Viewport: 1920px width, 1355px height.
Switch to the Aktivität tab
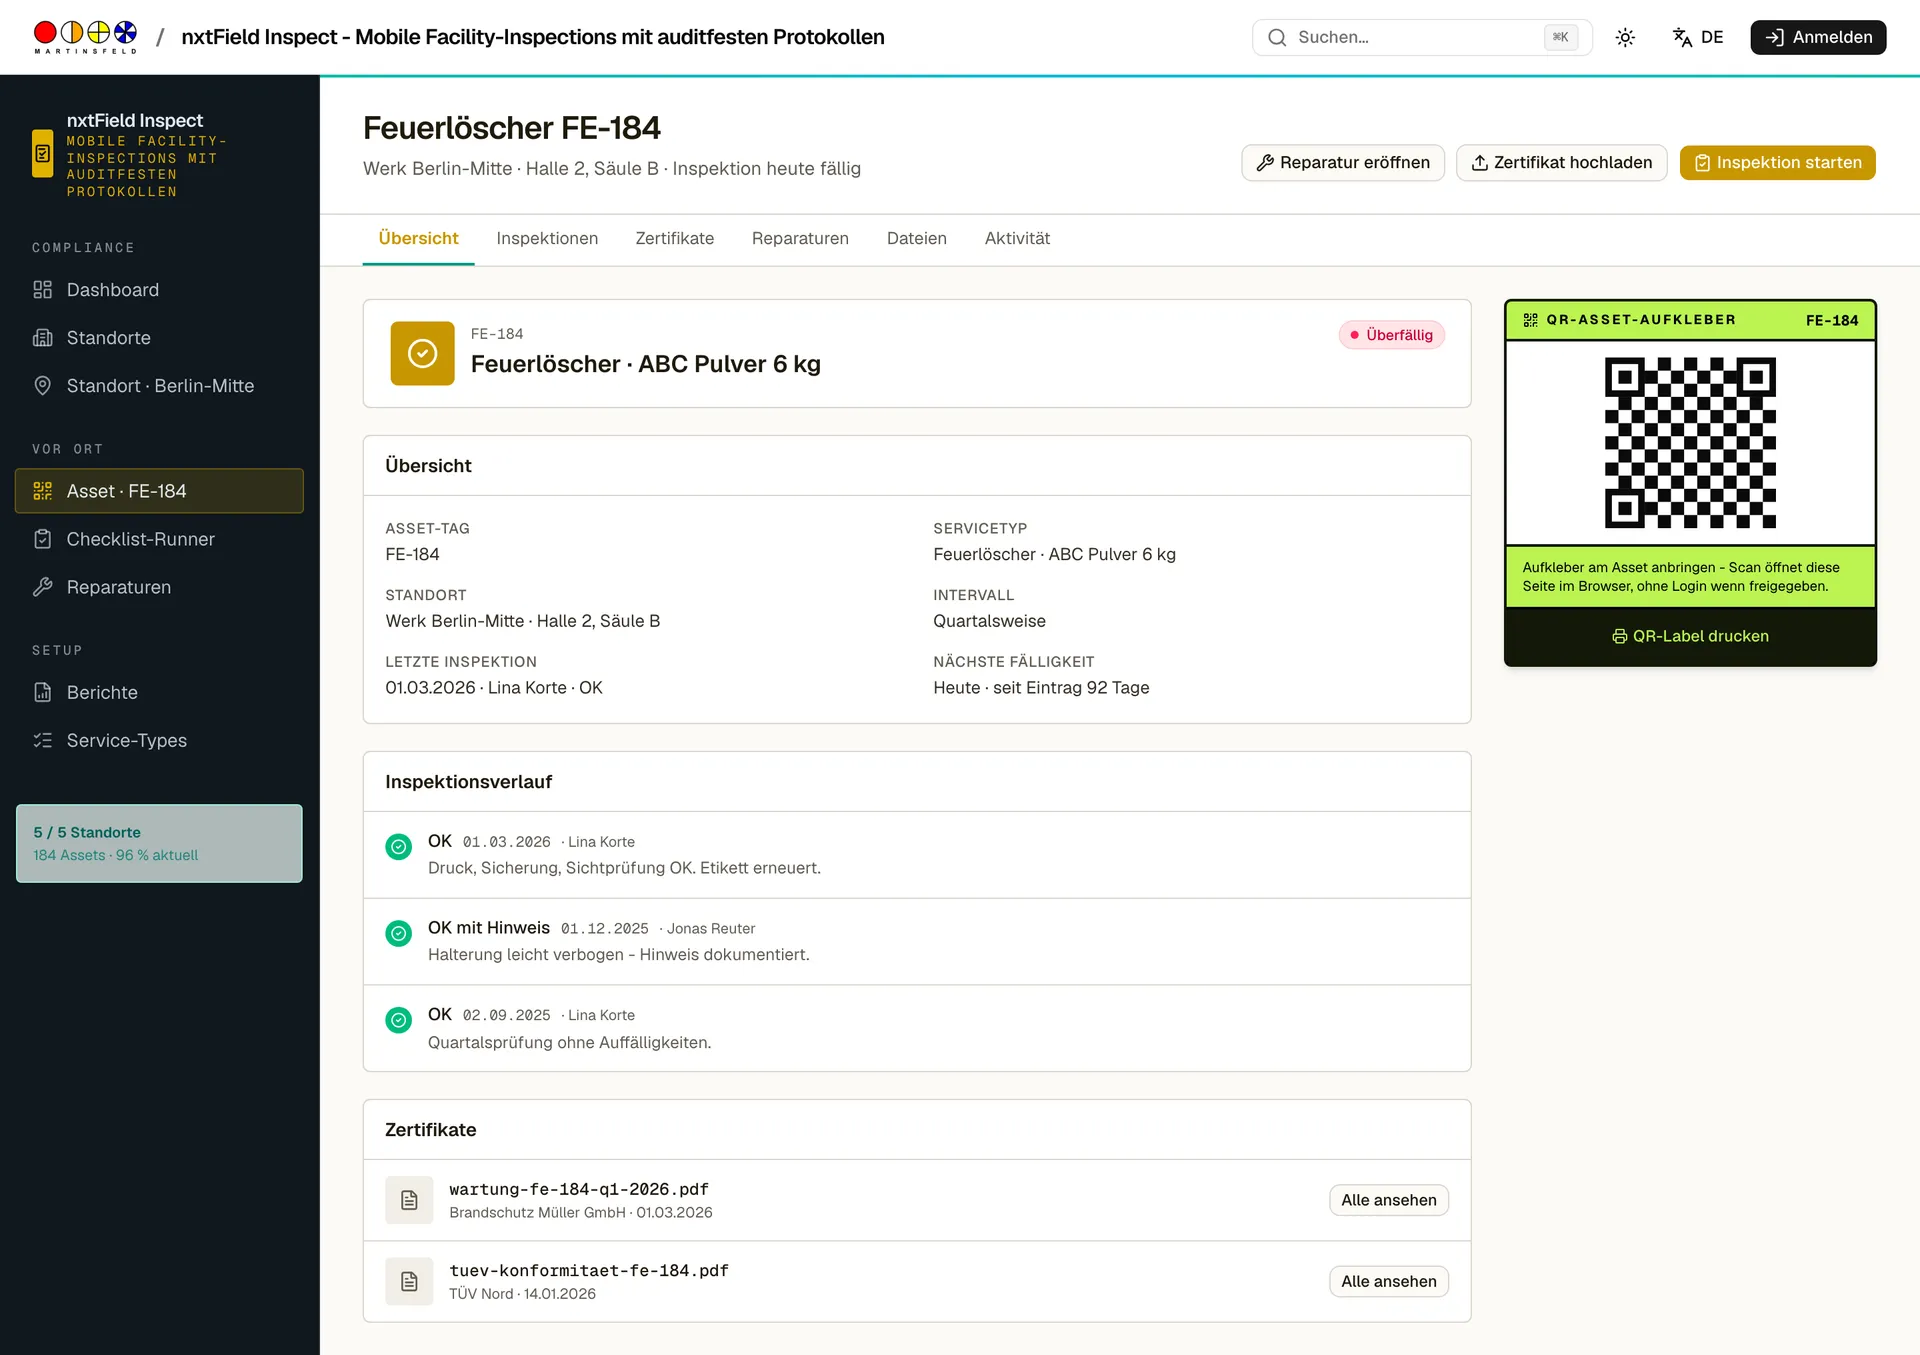(x=1017, y=239)
